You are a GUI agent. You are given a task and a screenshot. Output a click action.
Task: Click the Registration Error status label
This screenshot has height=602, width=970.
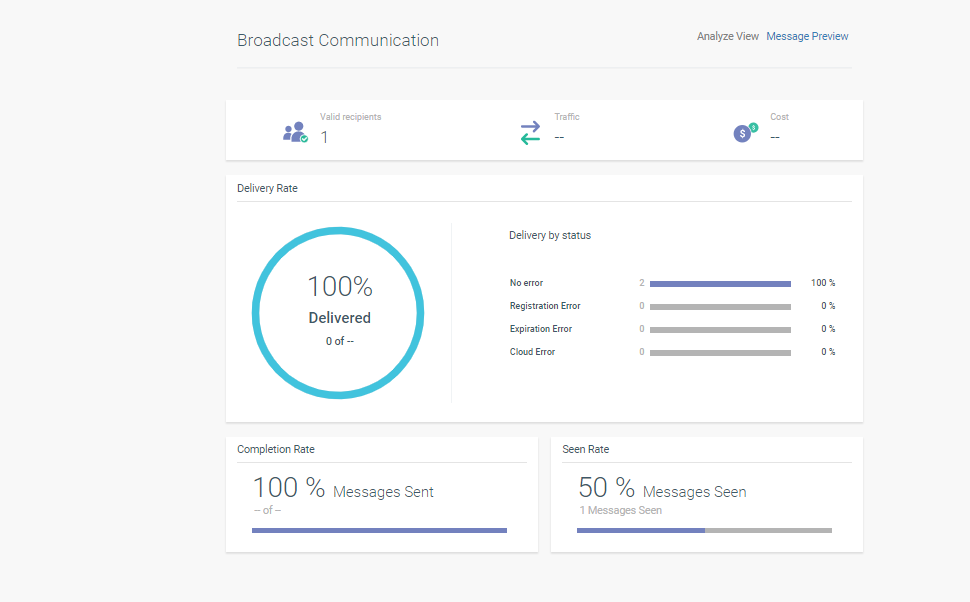pyautogui.click(x=545, y=307)
